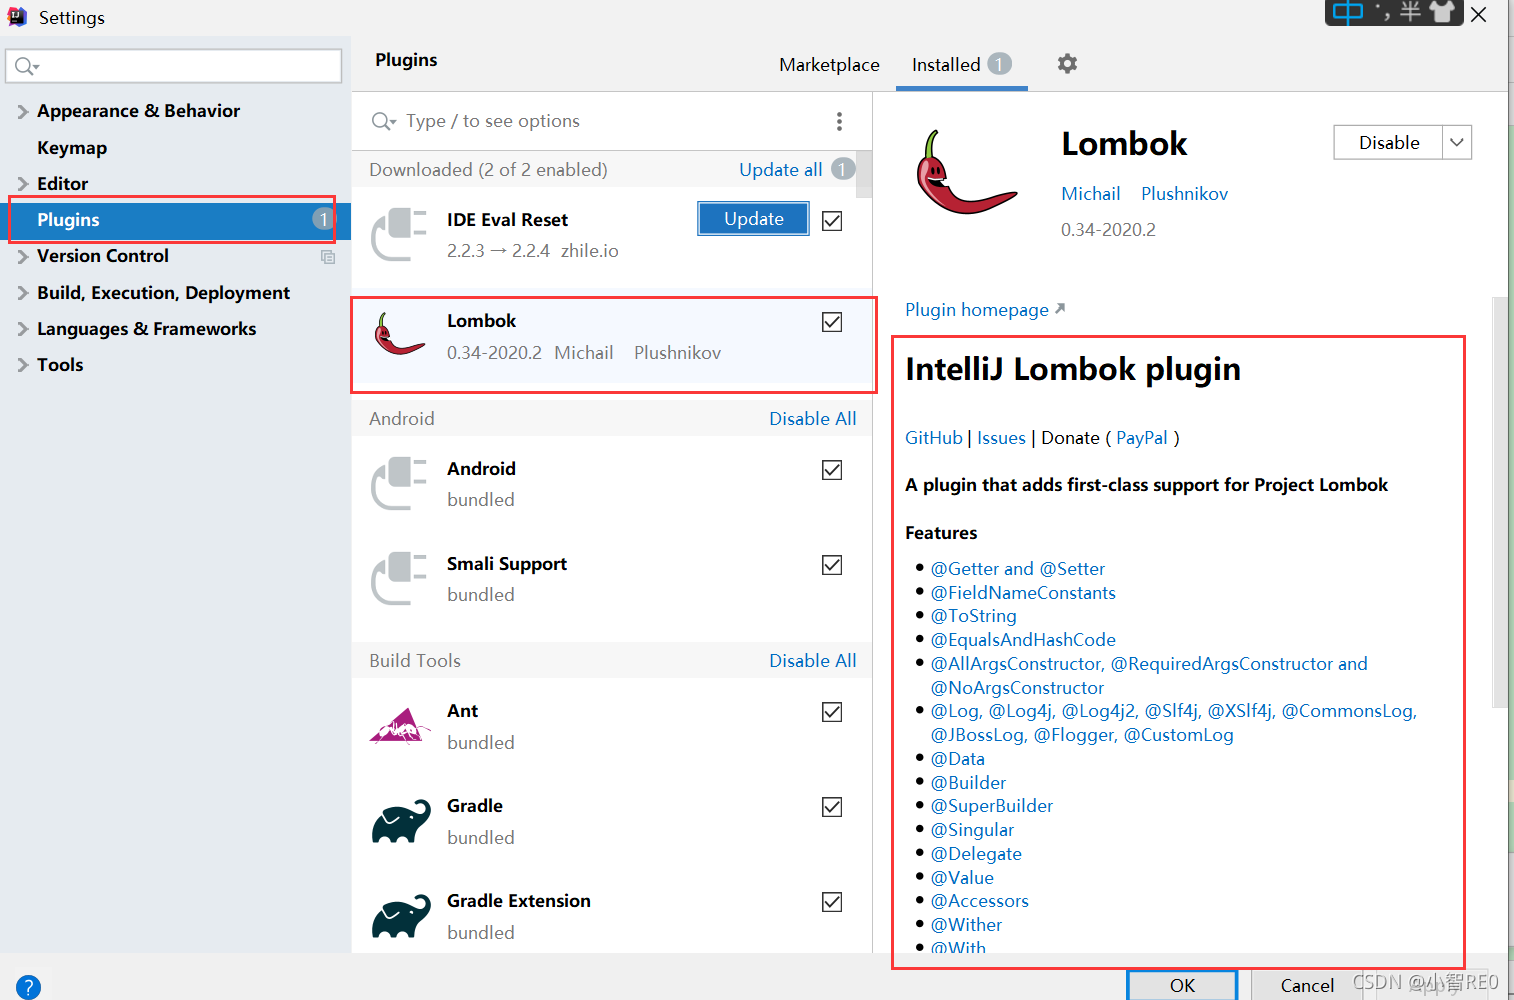
Task: Expand Build, Execution, Deployment node
Action: pos(23,293)
